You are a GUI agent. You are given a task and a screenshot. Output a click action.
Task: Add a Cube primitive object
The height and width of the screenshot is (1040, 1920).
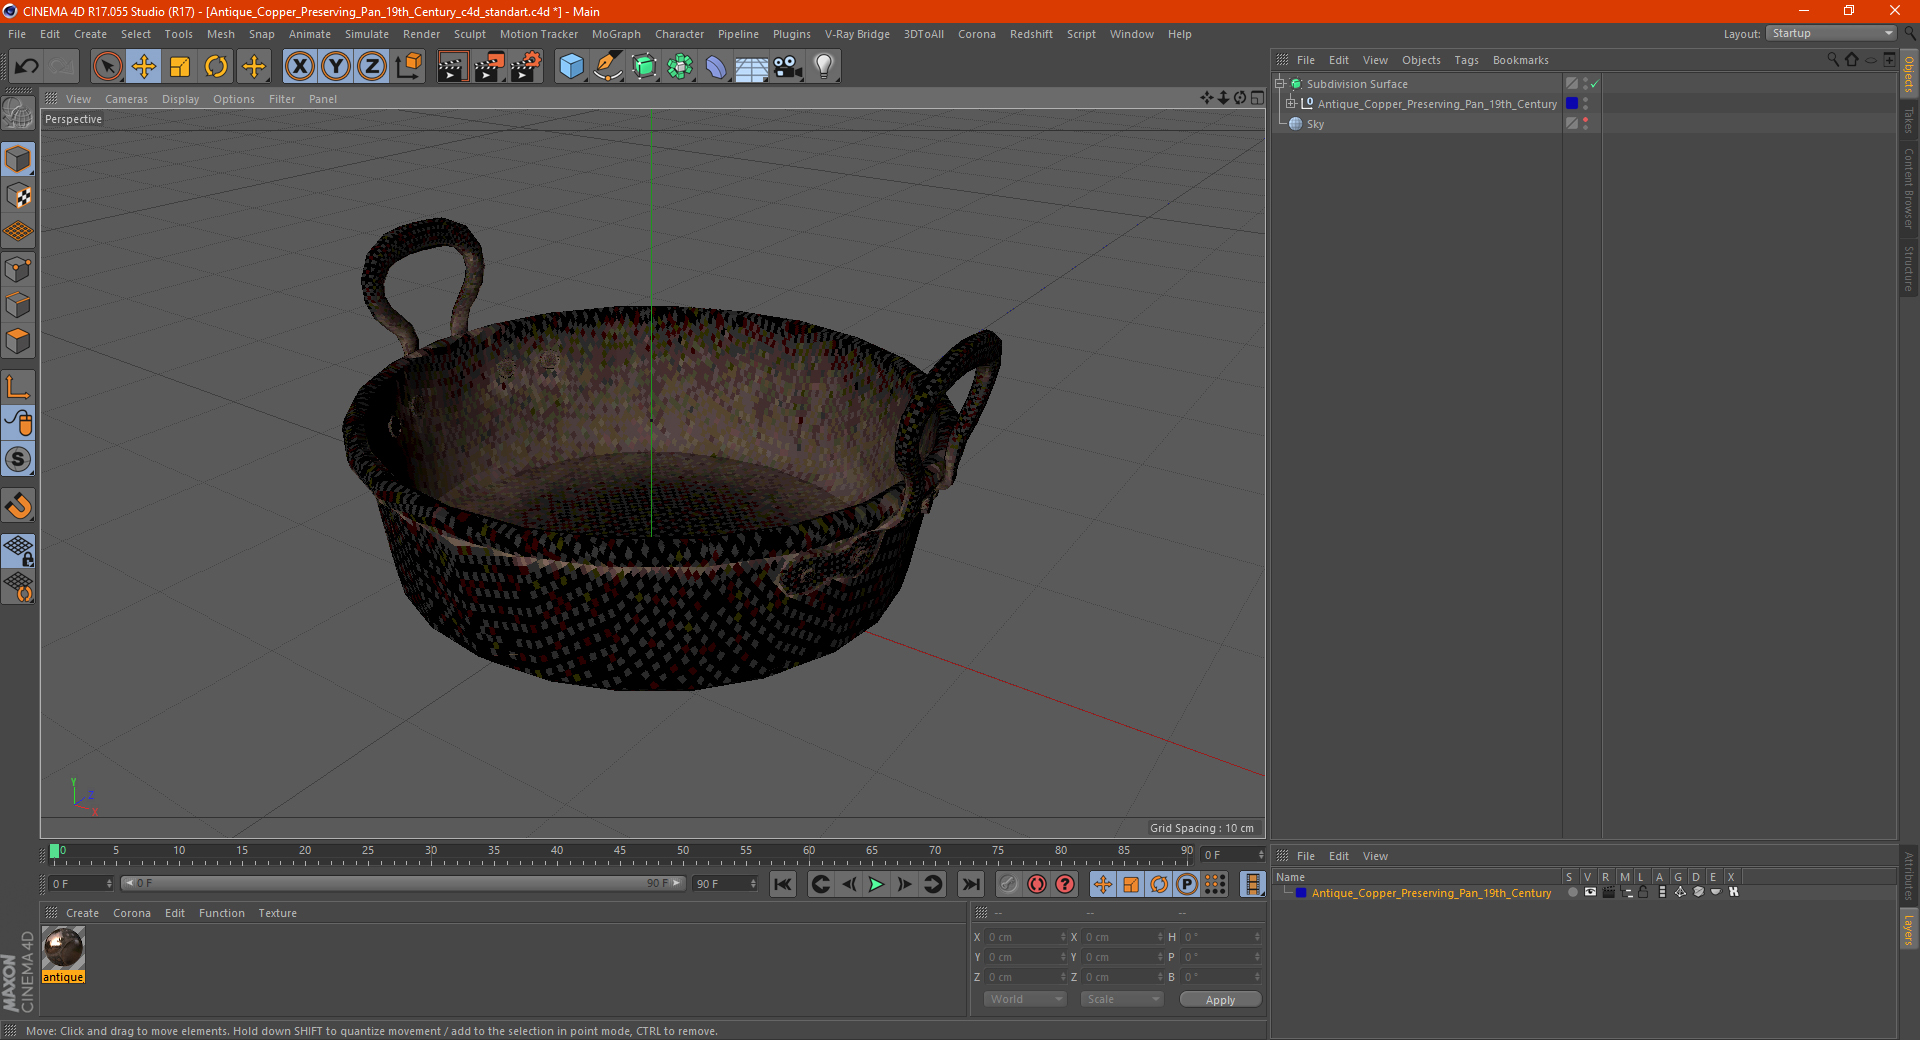coord(571,67)
